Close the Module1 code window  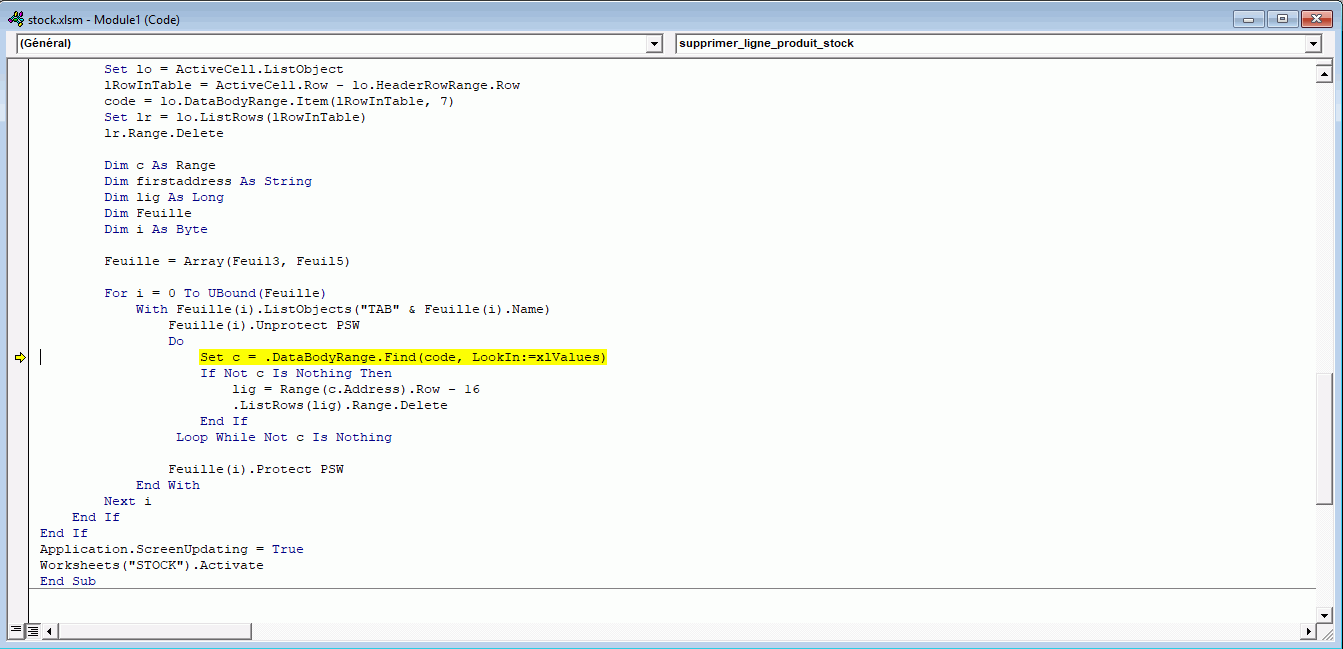[x=1316, y=19]
